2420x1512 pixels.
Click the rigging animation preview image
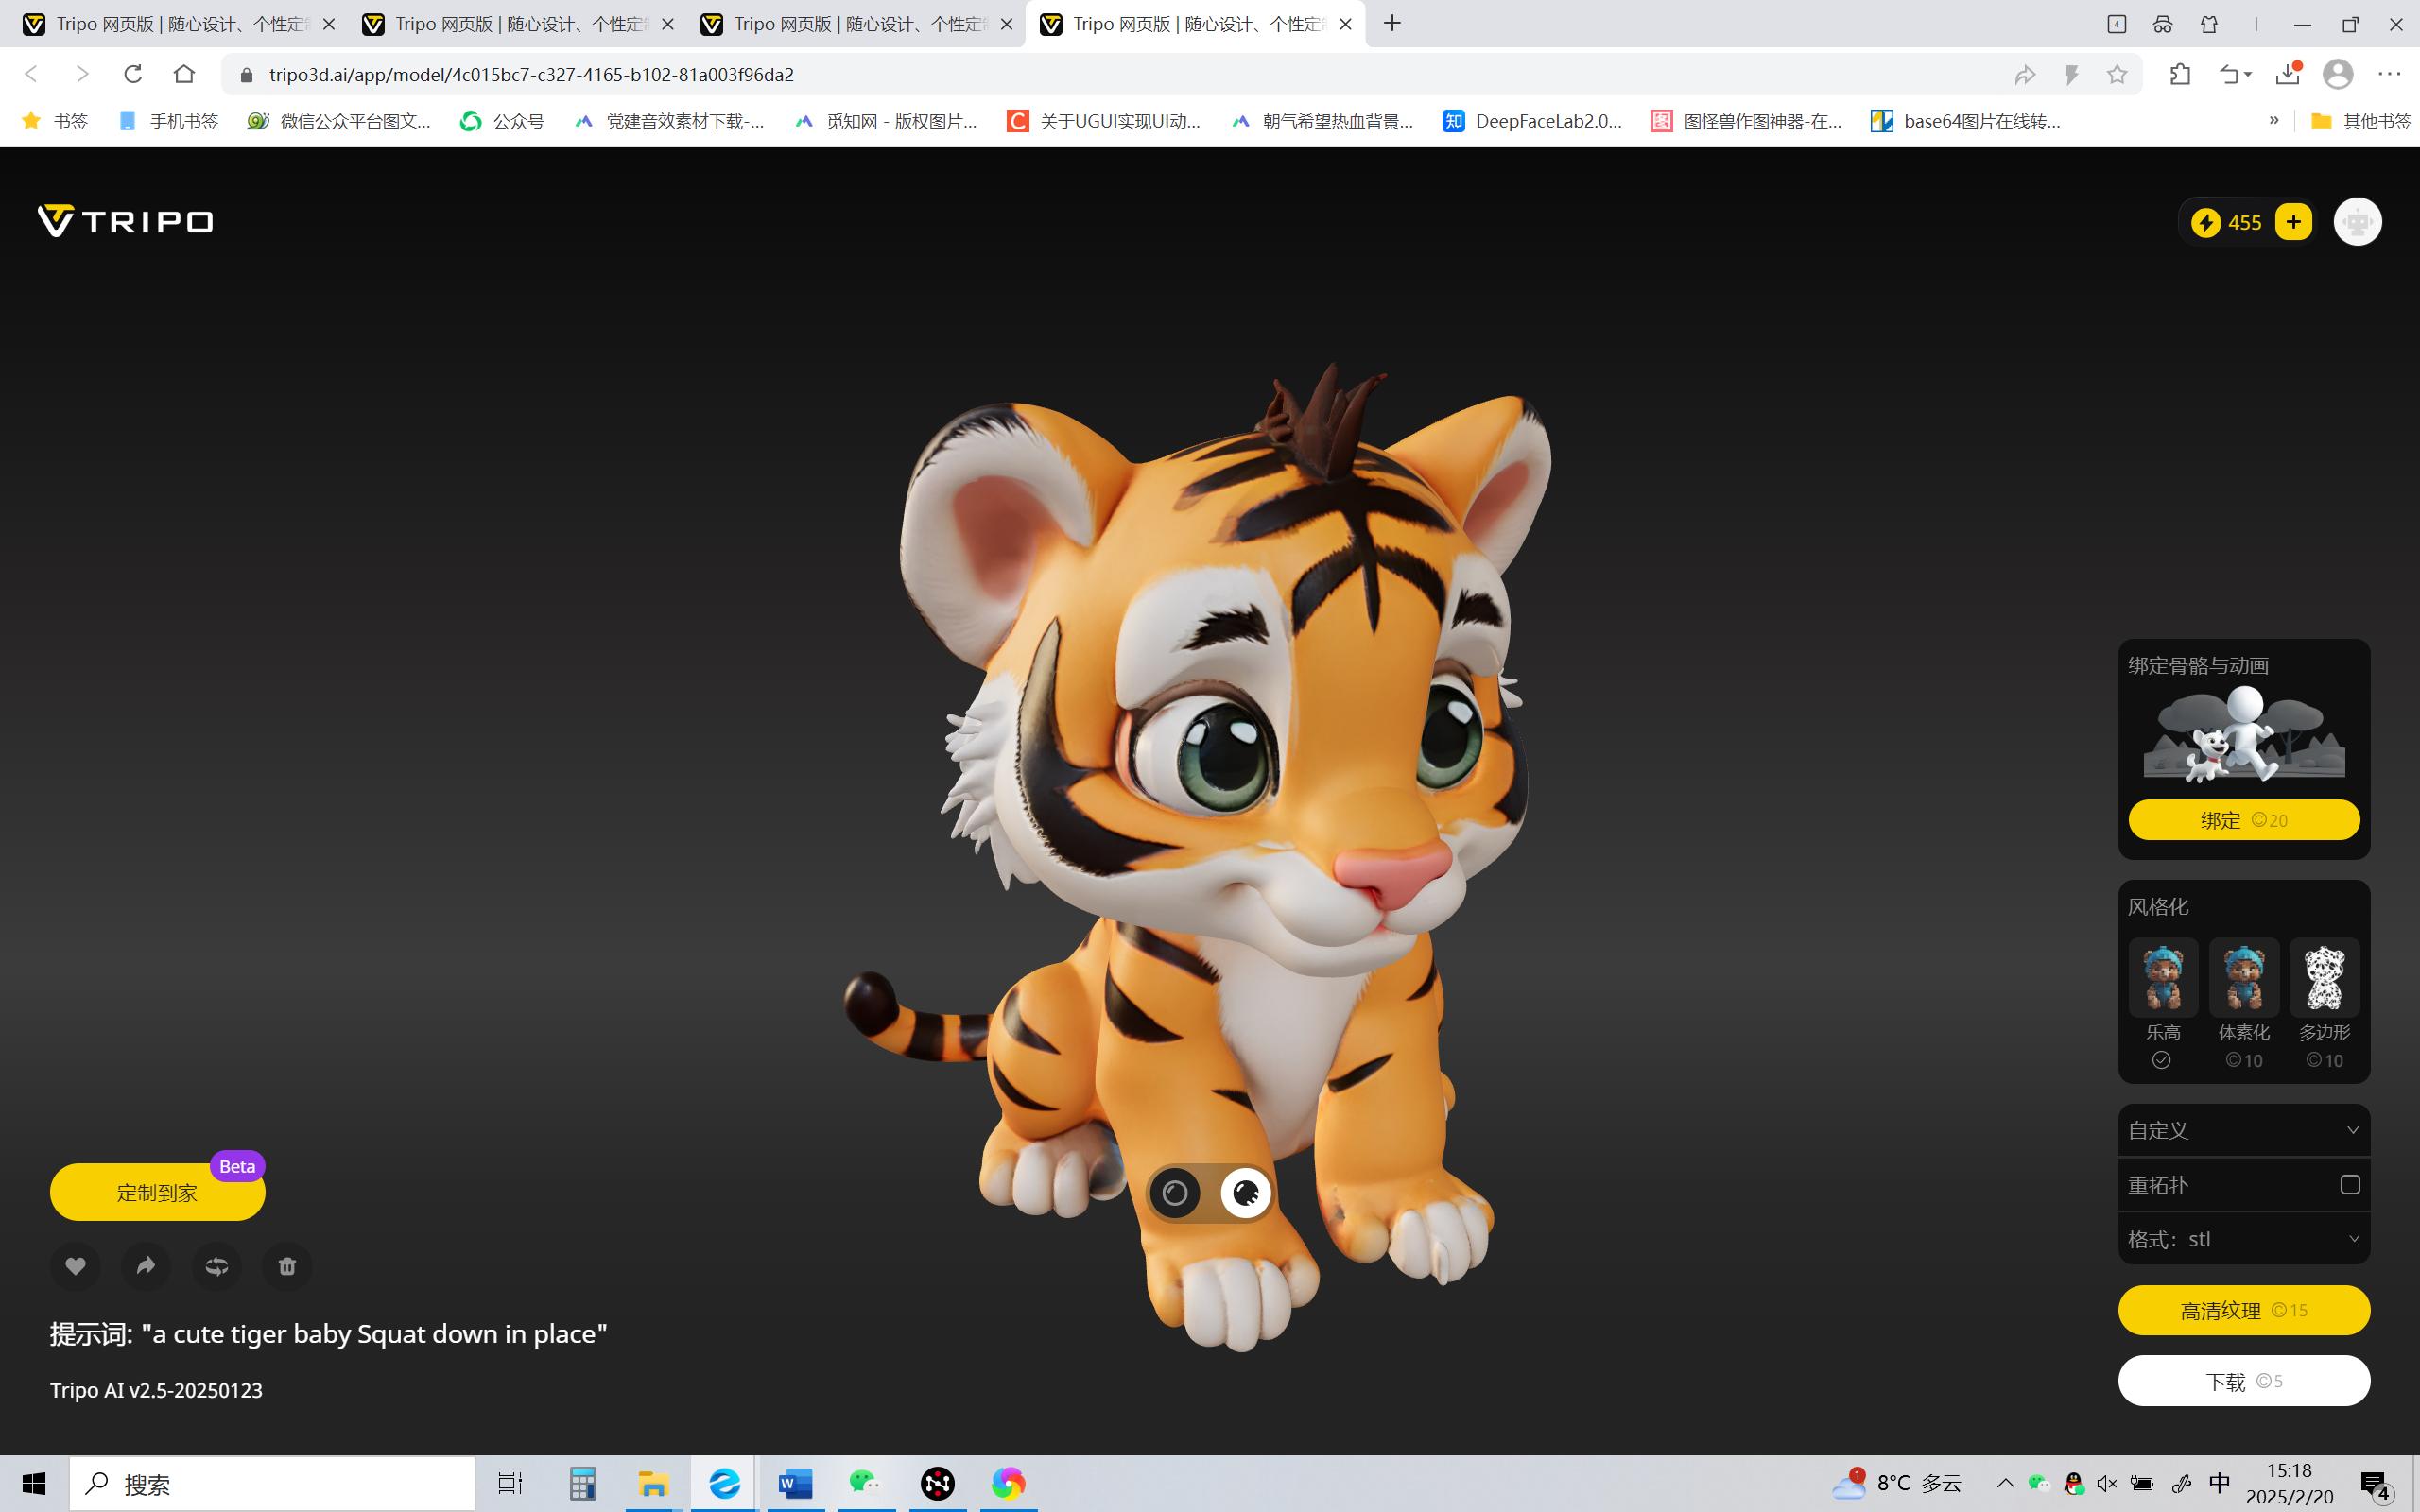coord(2244,735)
